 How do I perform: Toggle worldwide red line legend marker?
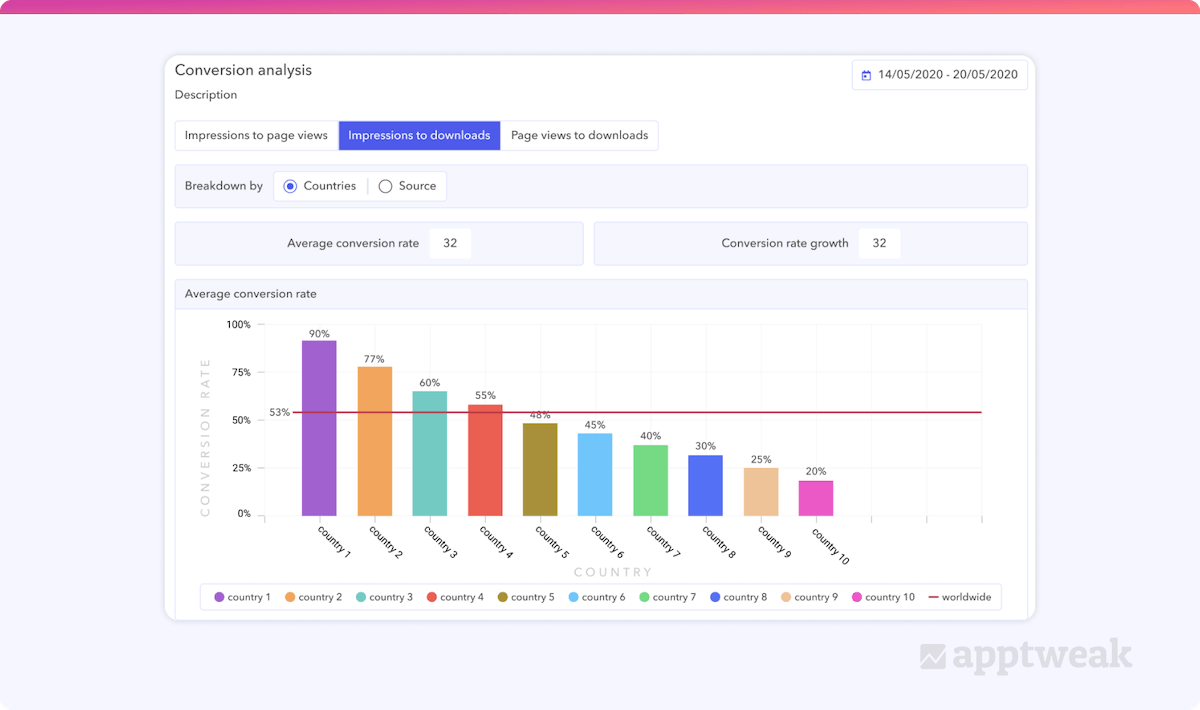click(934, 597)
